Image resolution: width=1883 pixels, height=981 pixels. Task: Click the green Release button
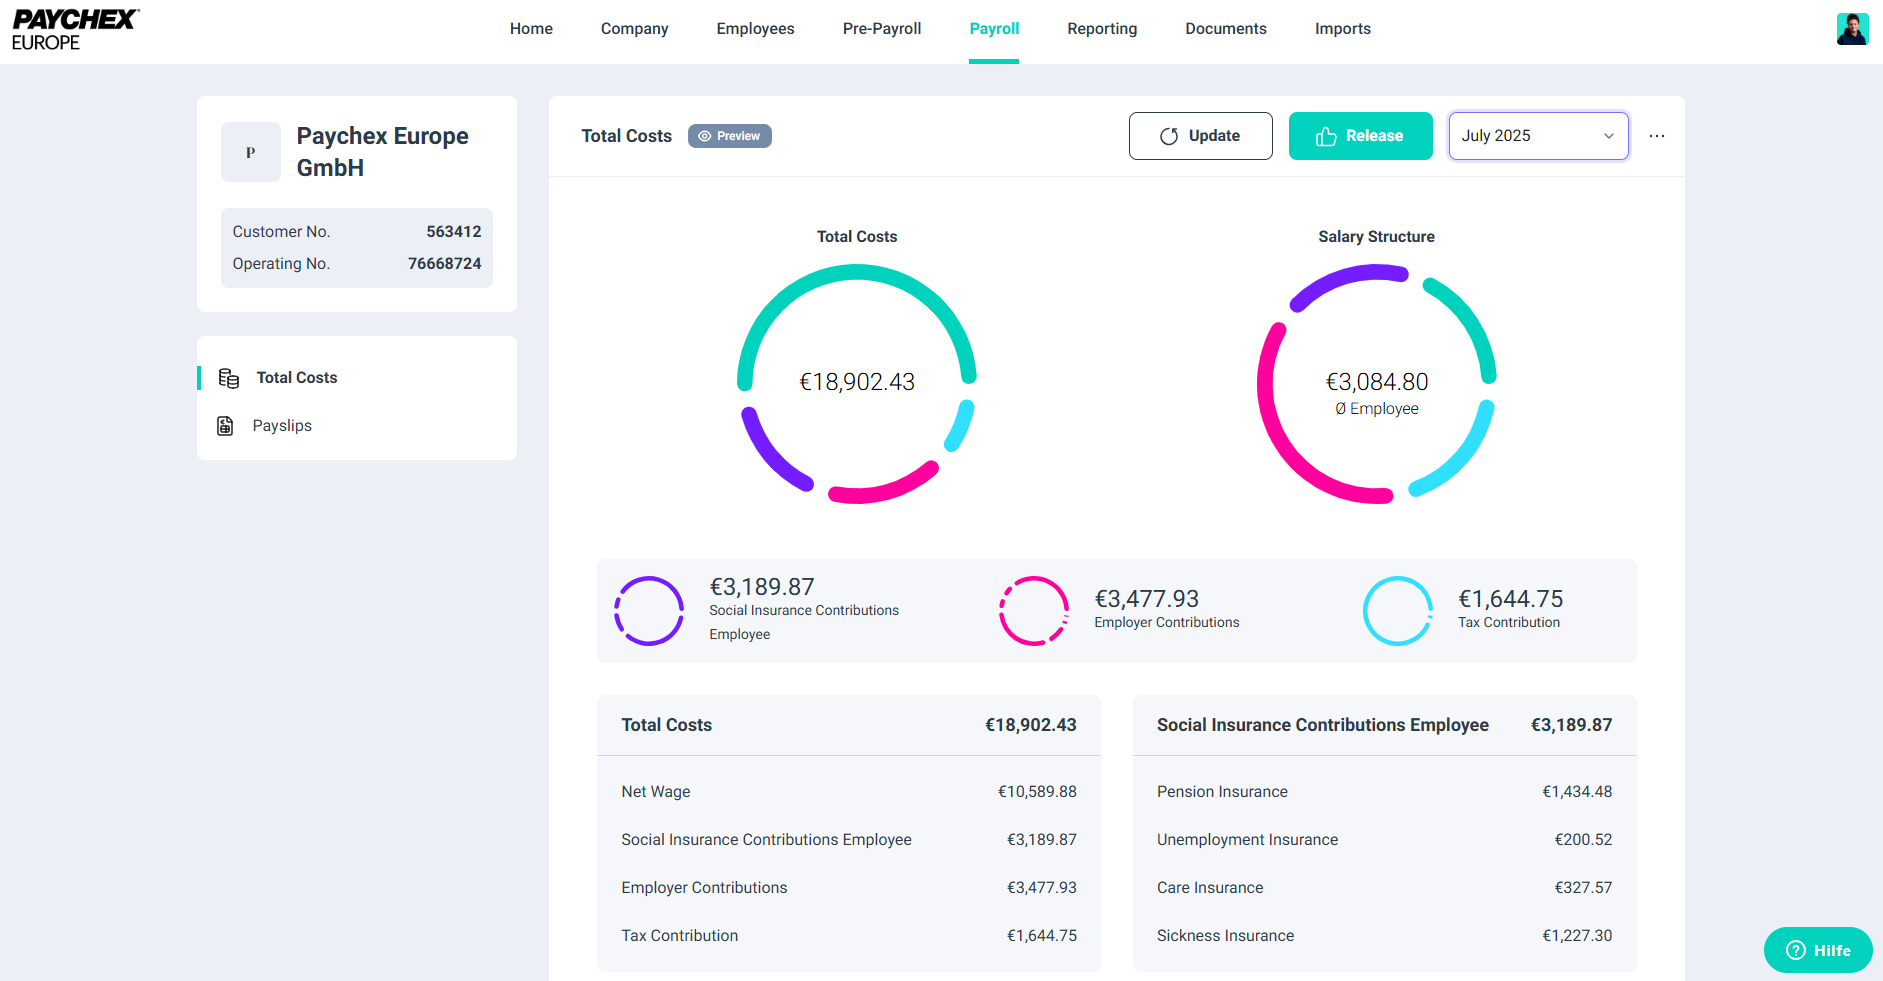point(1360,136)
